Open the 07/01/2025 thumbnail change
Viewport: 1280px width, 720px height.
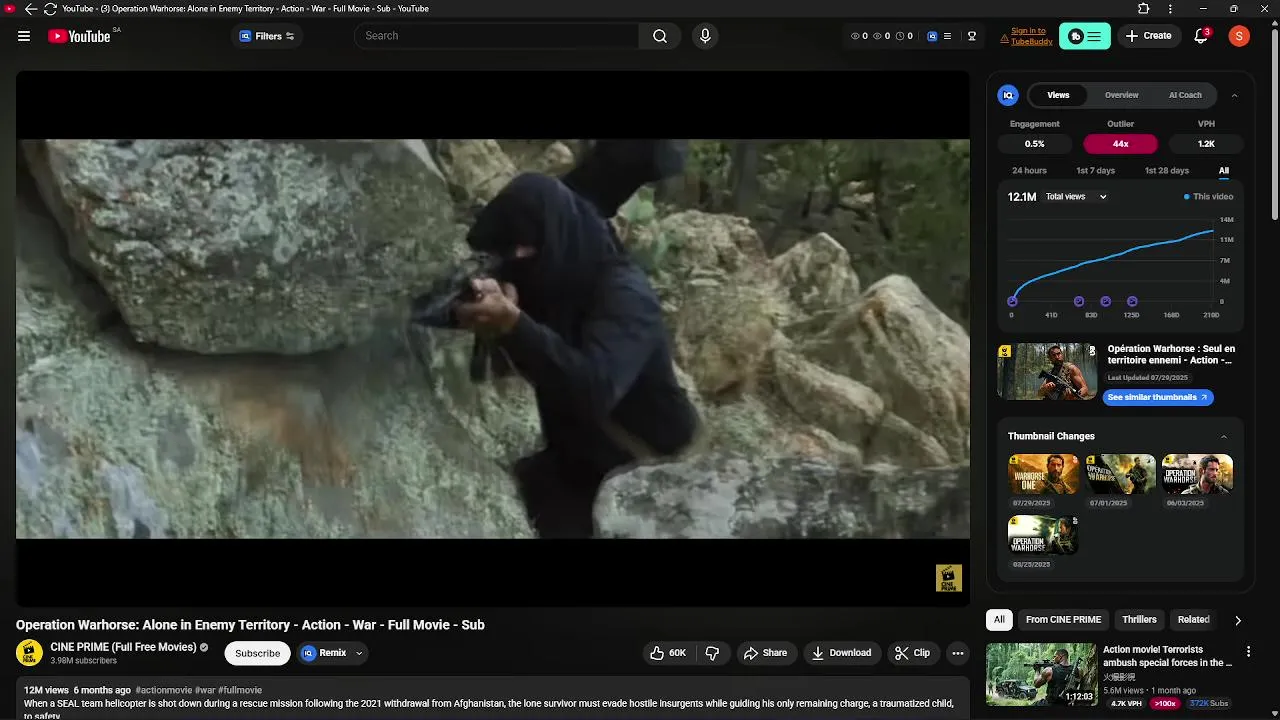1120,474
